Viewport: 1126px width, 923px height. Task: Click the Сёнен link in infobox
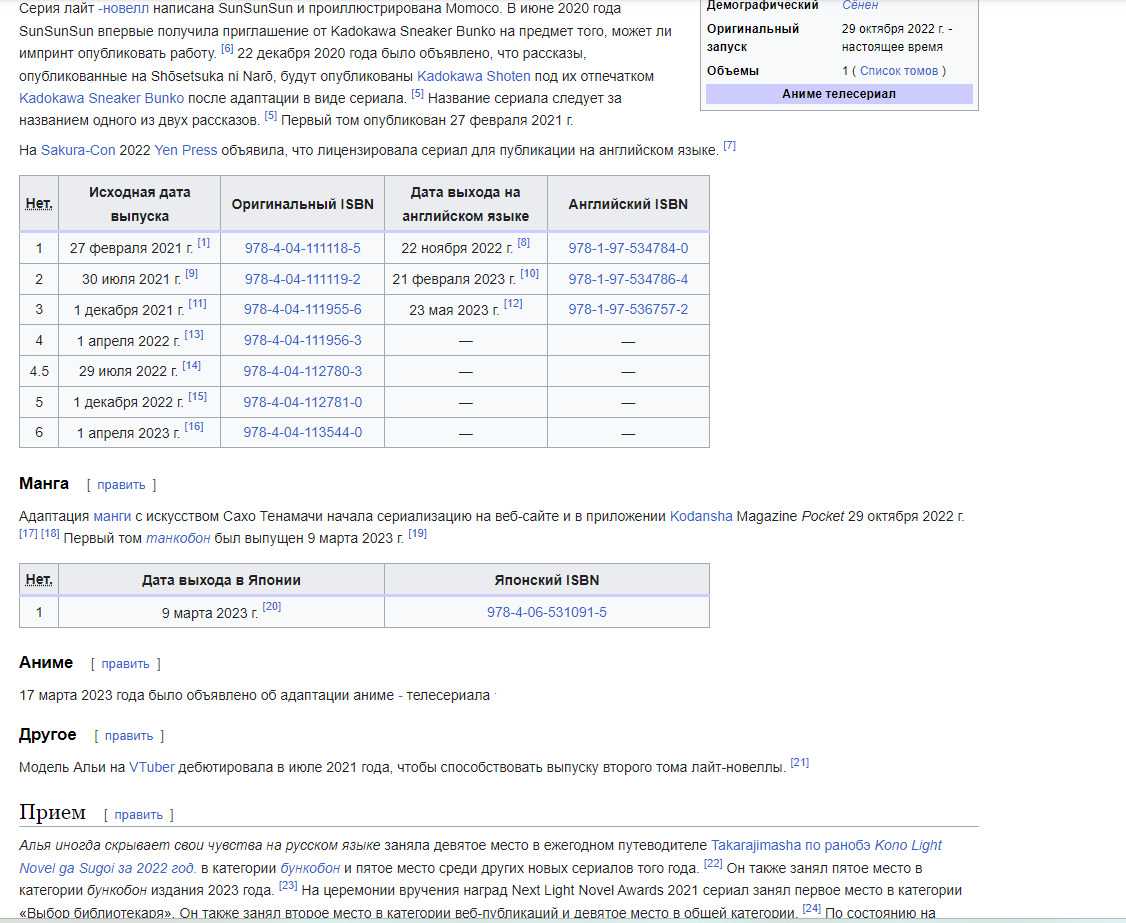pyautogui.click(x=860, y=5)
